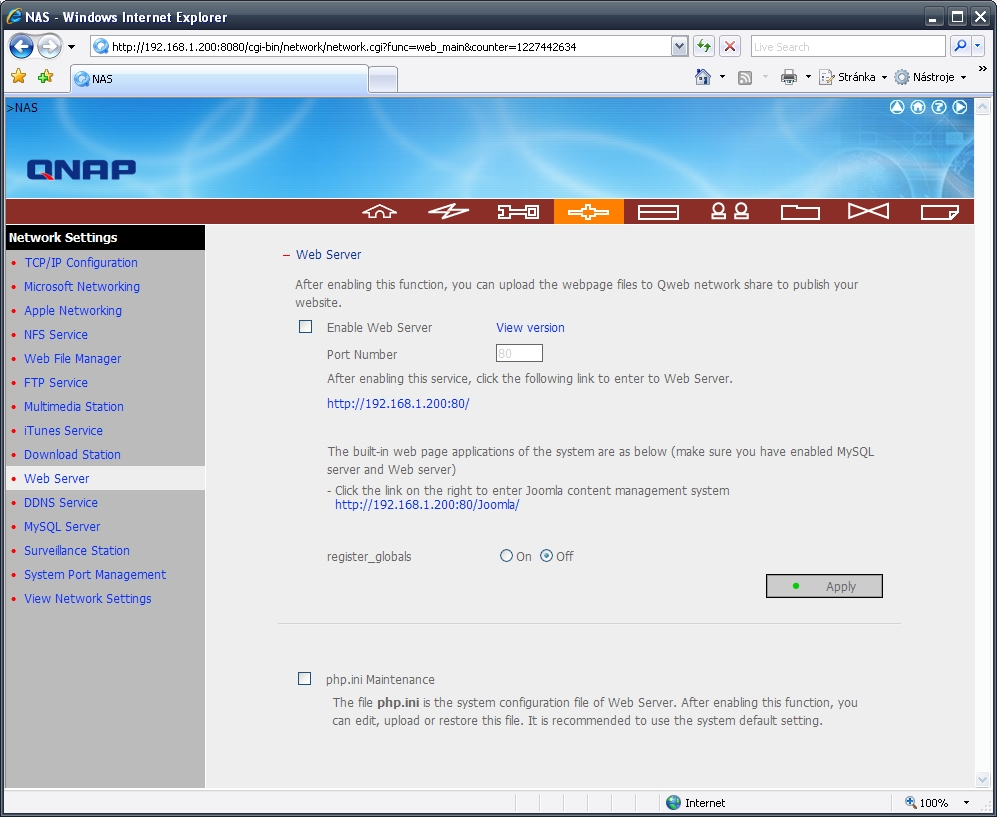997x817 pixels.
Task: Click the home circle icon in banner
Action: [918, 107]
